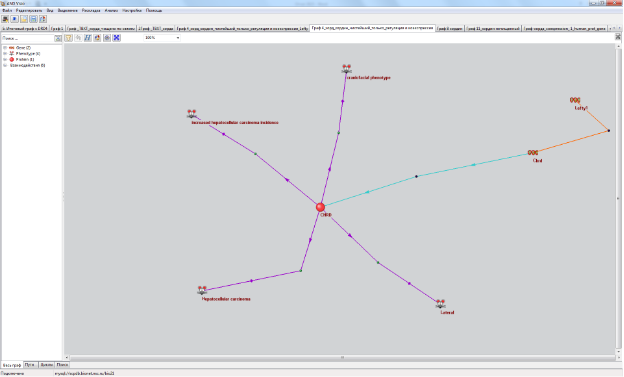
Task: Select the red CHRD protein node
Action: click(x=320, y=207)
